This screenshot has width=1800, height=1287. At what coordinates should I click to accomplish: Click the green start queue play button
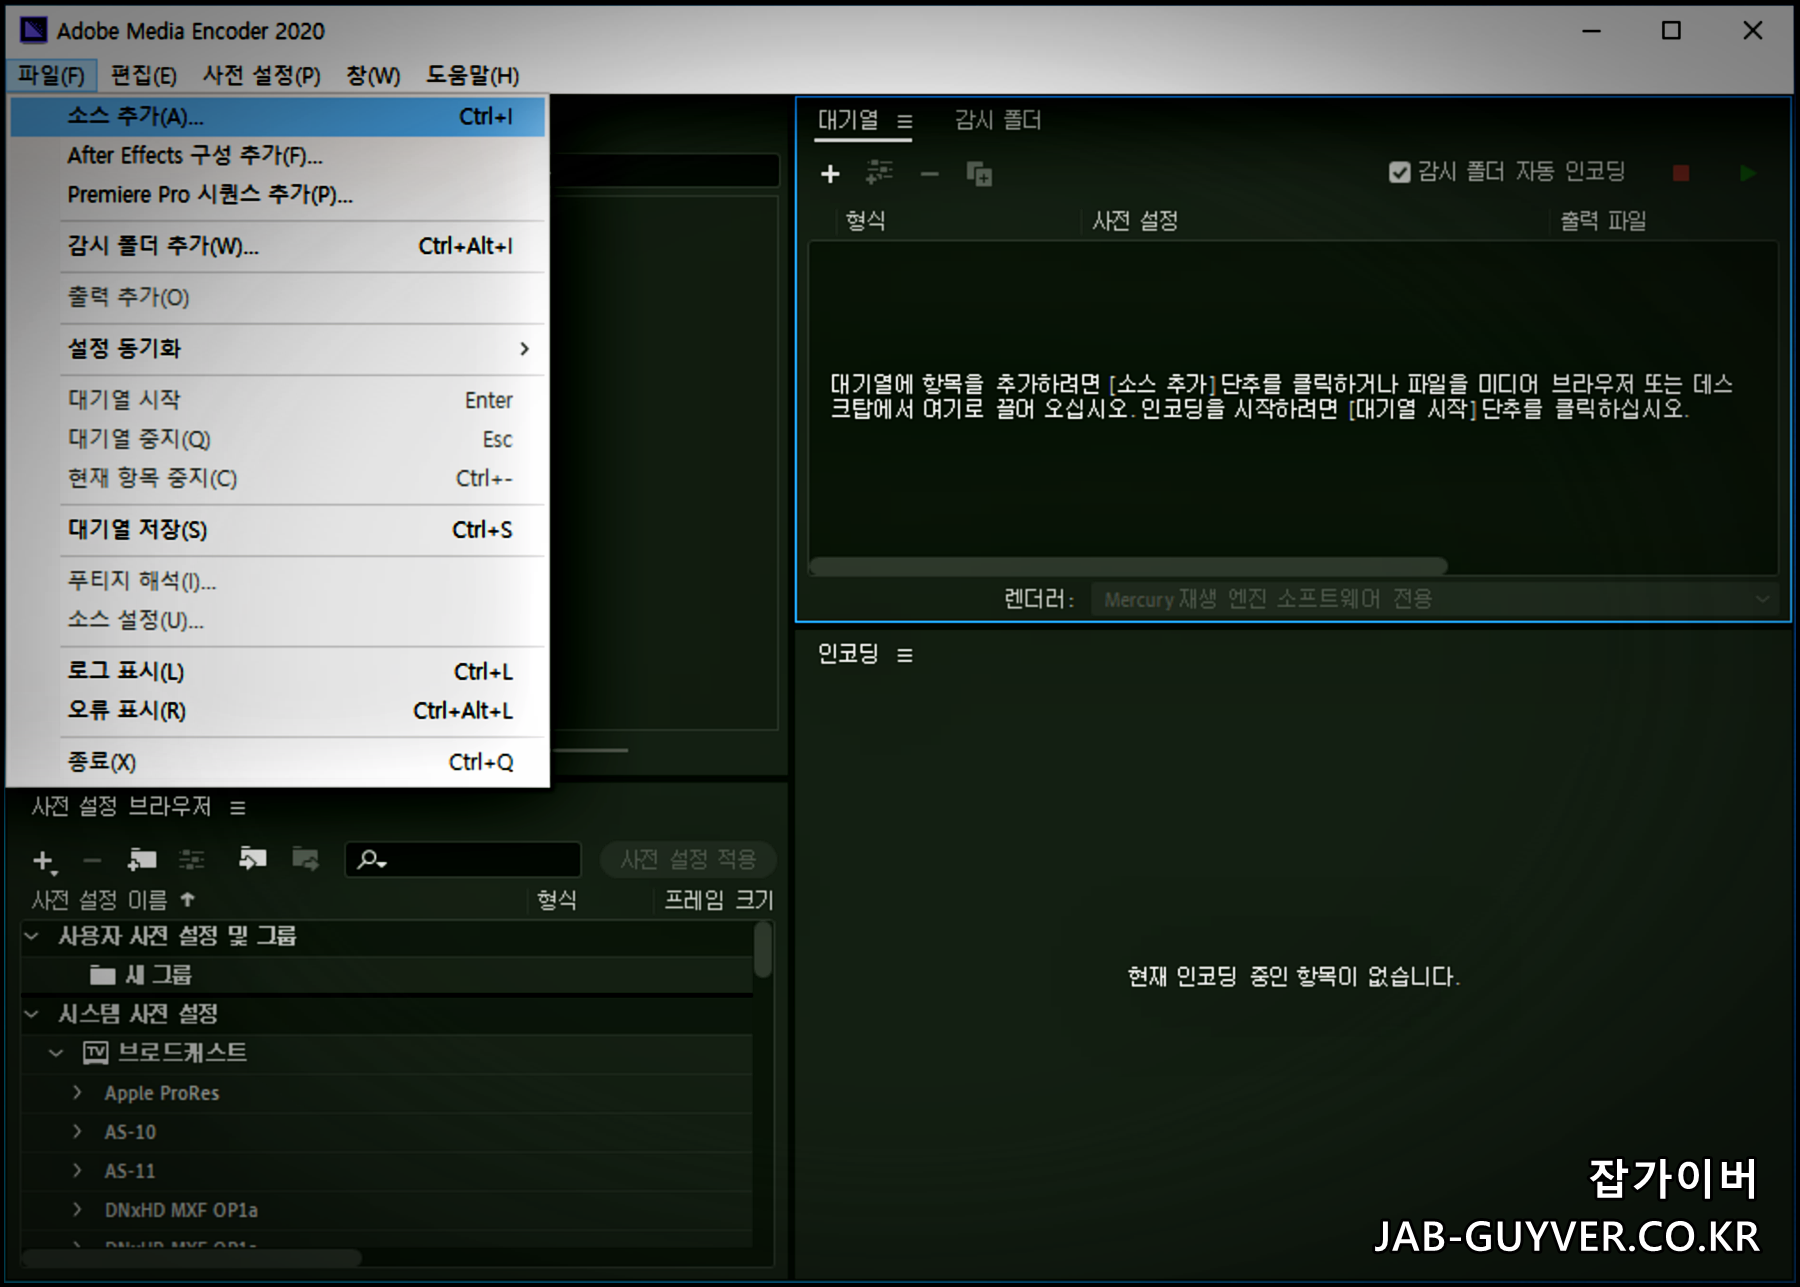point(1748,173)
